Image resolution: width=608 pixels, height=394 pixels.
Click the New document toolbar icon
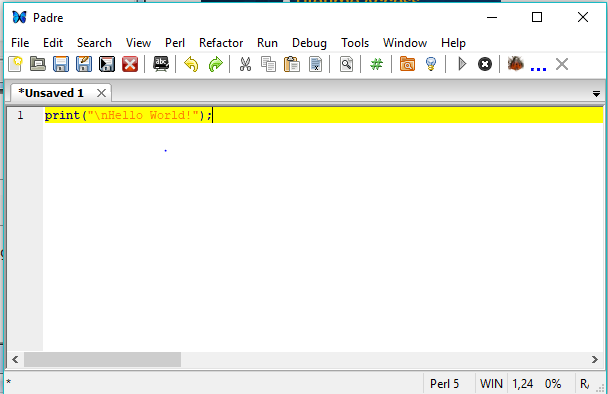point(15,64)
